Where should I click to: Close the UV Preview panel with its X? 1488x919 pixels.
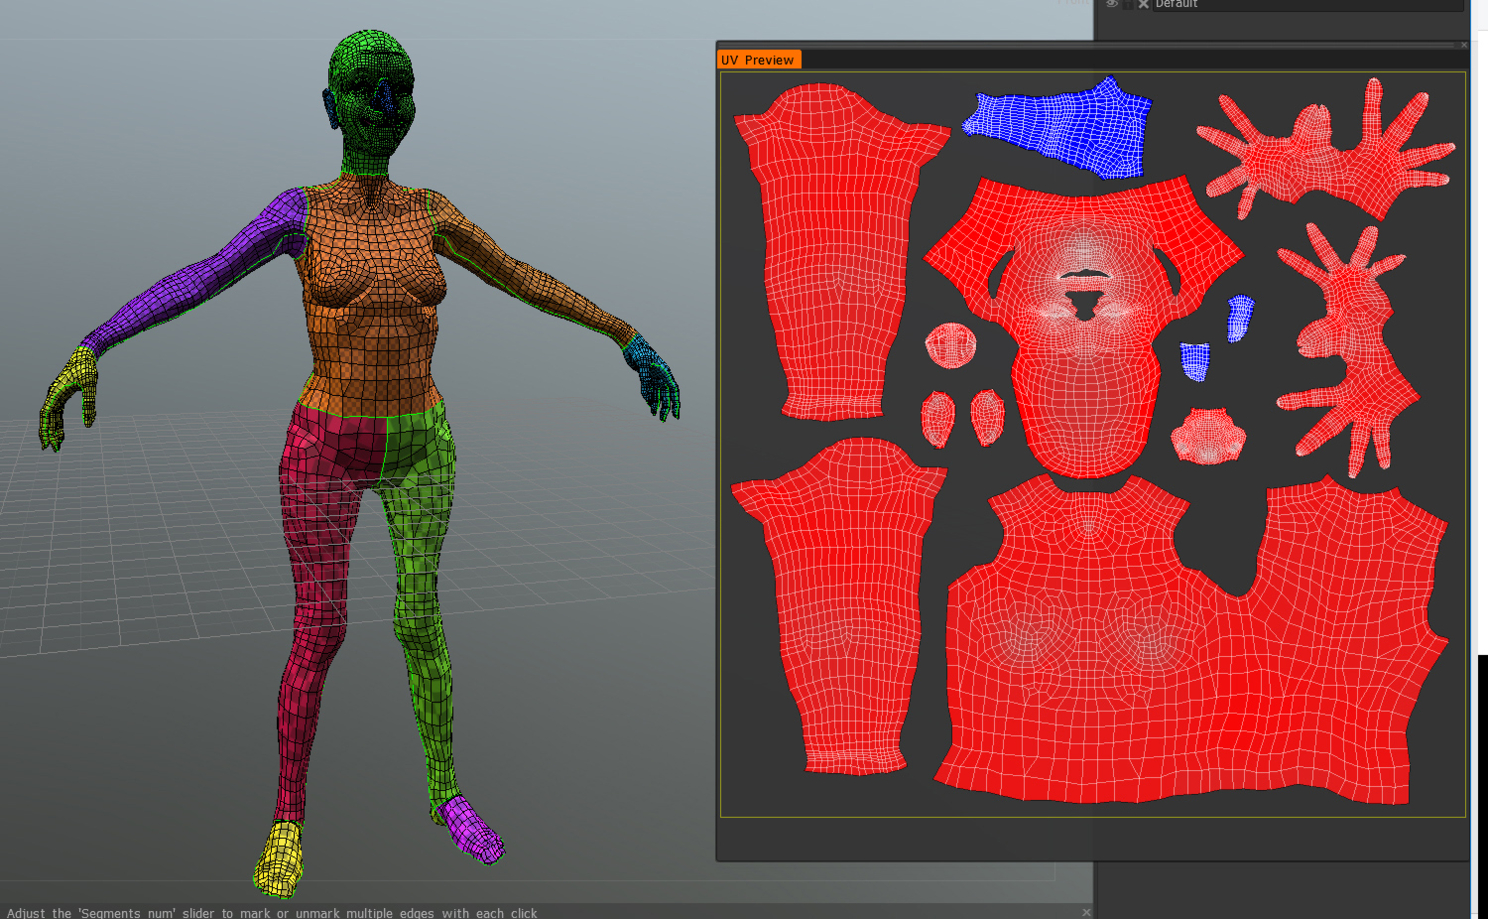1464,45
